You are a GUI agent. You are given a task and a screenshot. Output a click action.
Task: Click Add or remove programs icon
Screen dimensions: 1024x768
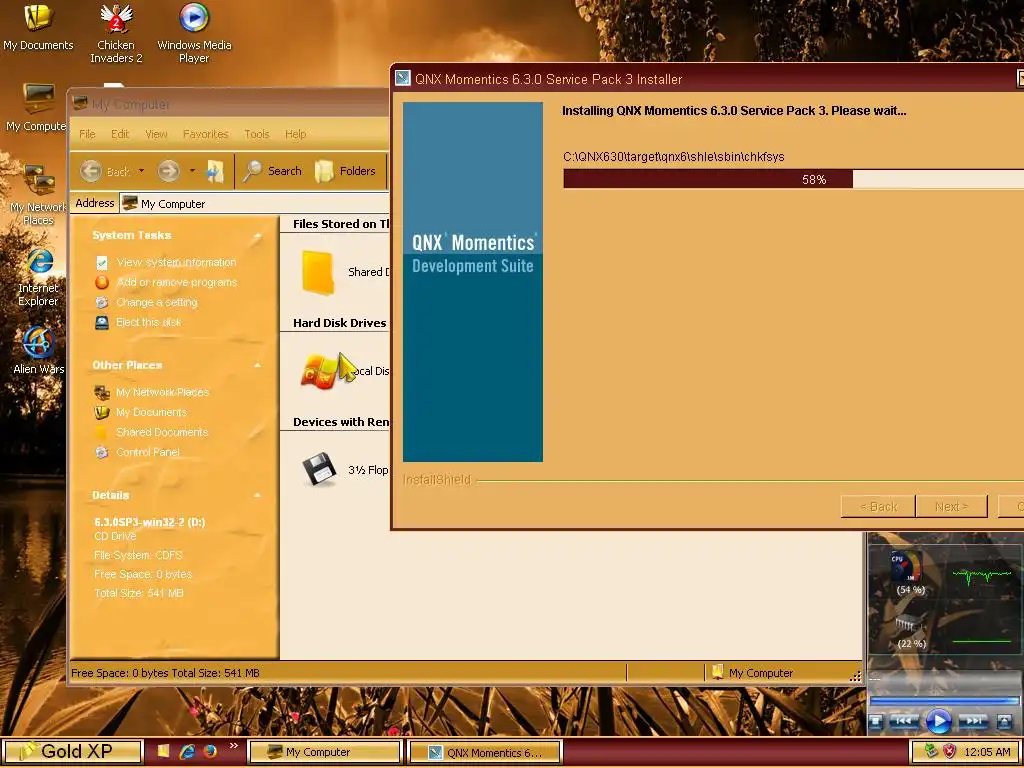pos(102,282)
